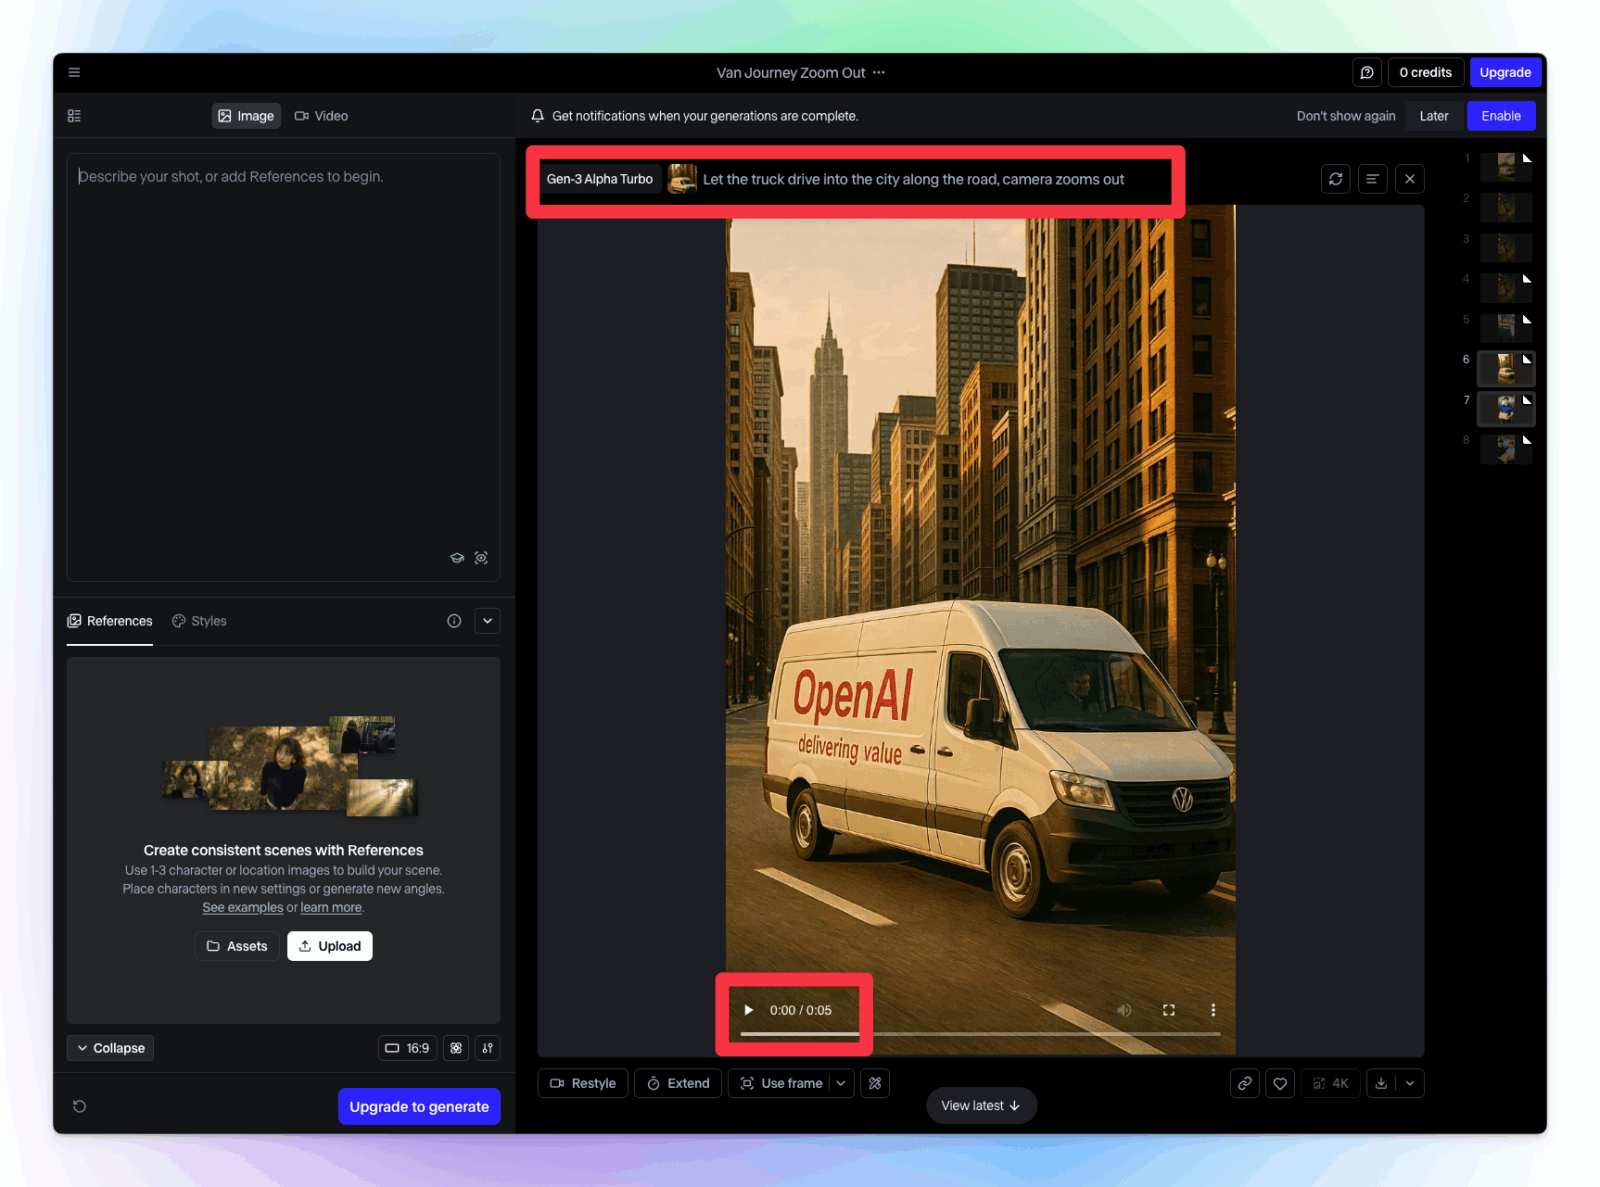Viewport: 1600px width, 1187px height.
Task: Click the Assets button
Action: coord(237,946)
